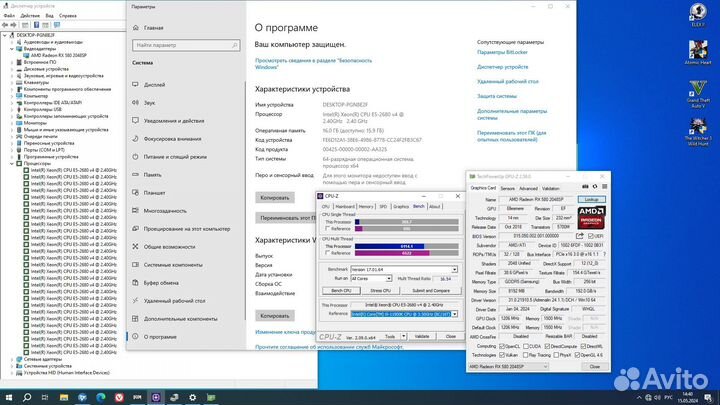Click settings search field Найти параметр
The height and width of the screenshot is (405, 720).
pyautogui.click(x=186, y=45)
